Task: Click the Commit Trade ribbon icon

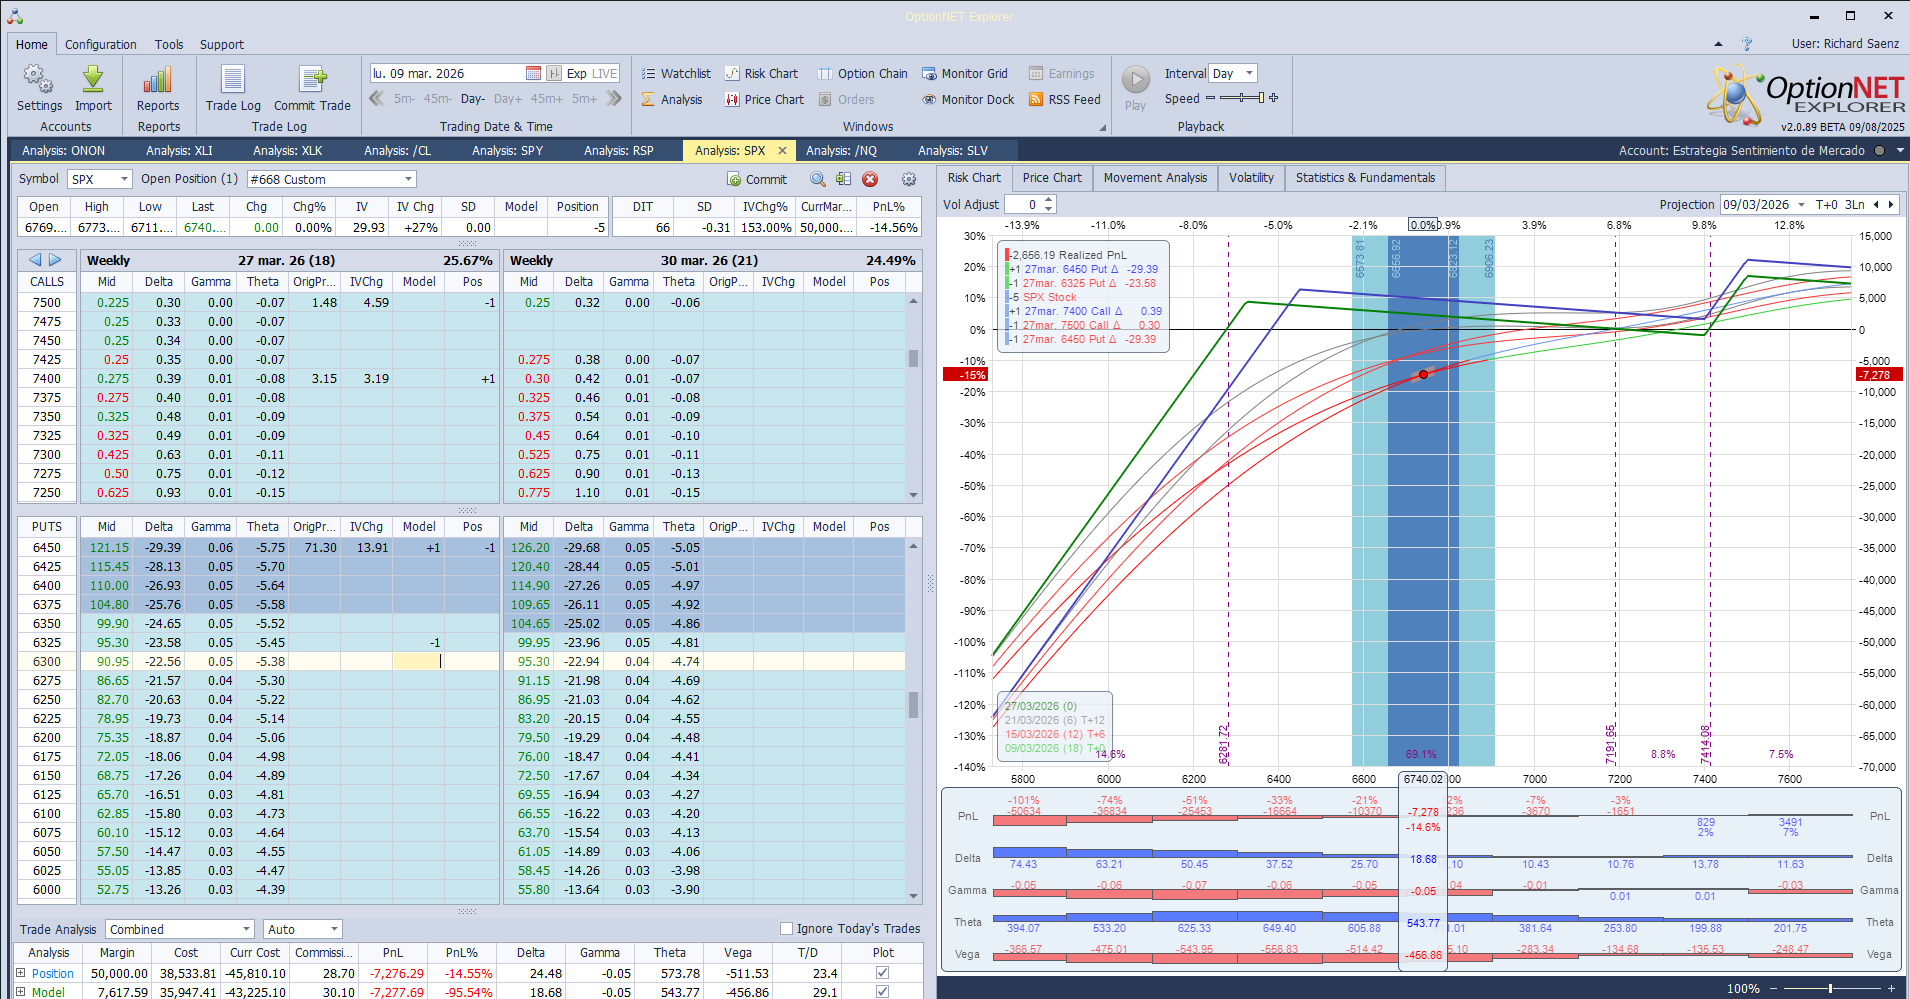Action: click(x=312, y=88)
